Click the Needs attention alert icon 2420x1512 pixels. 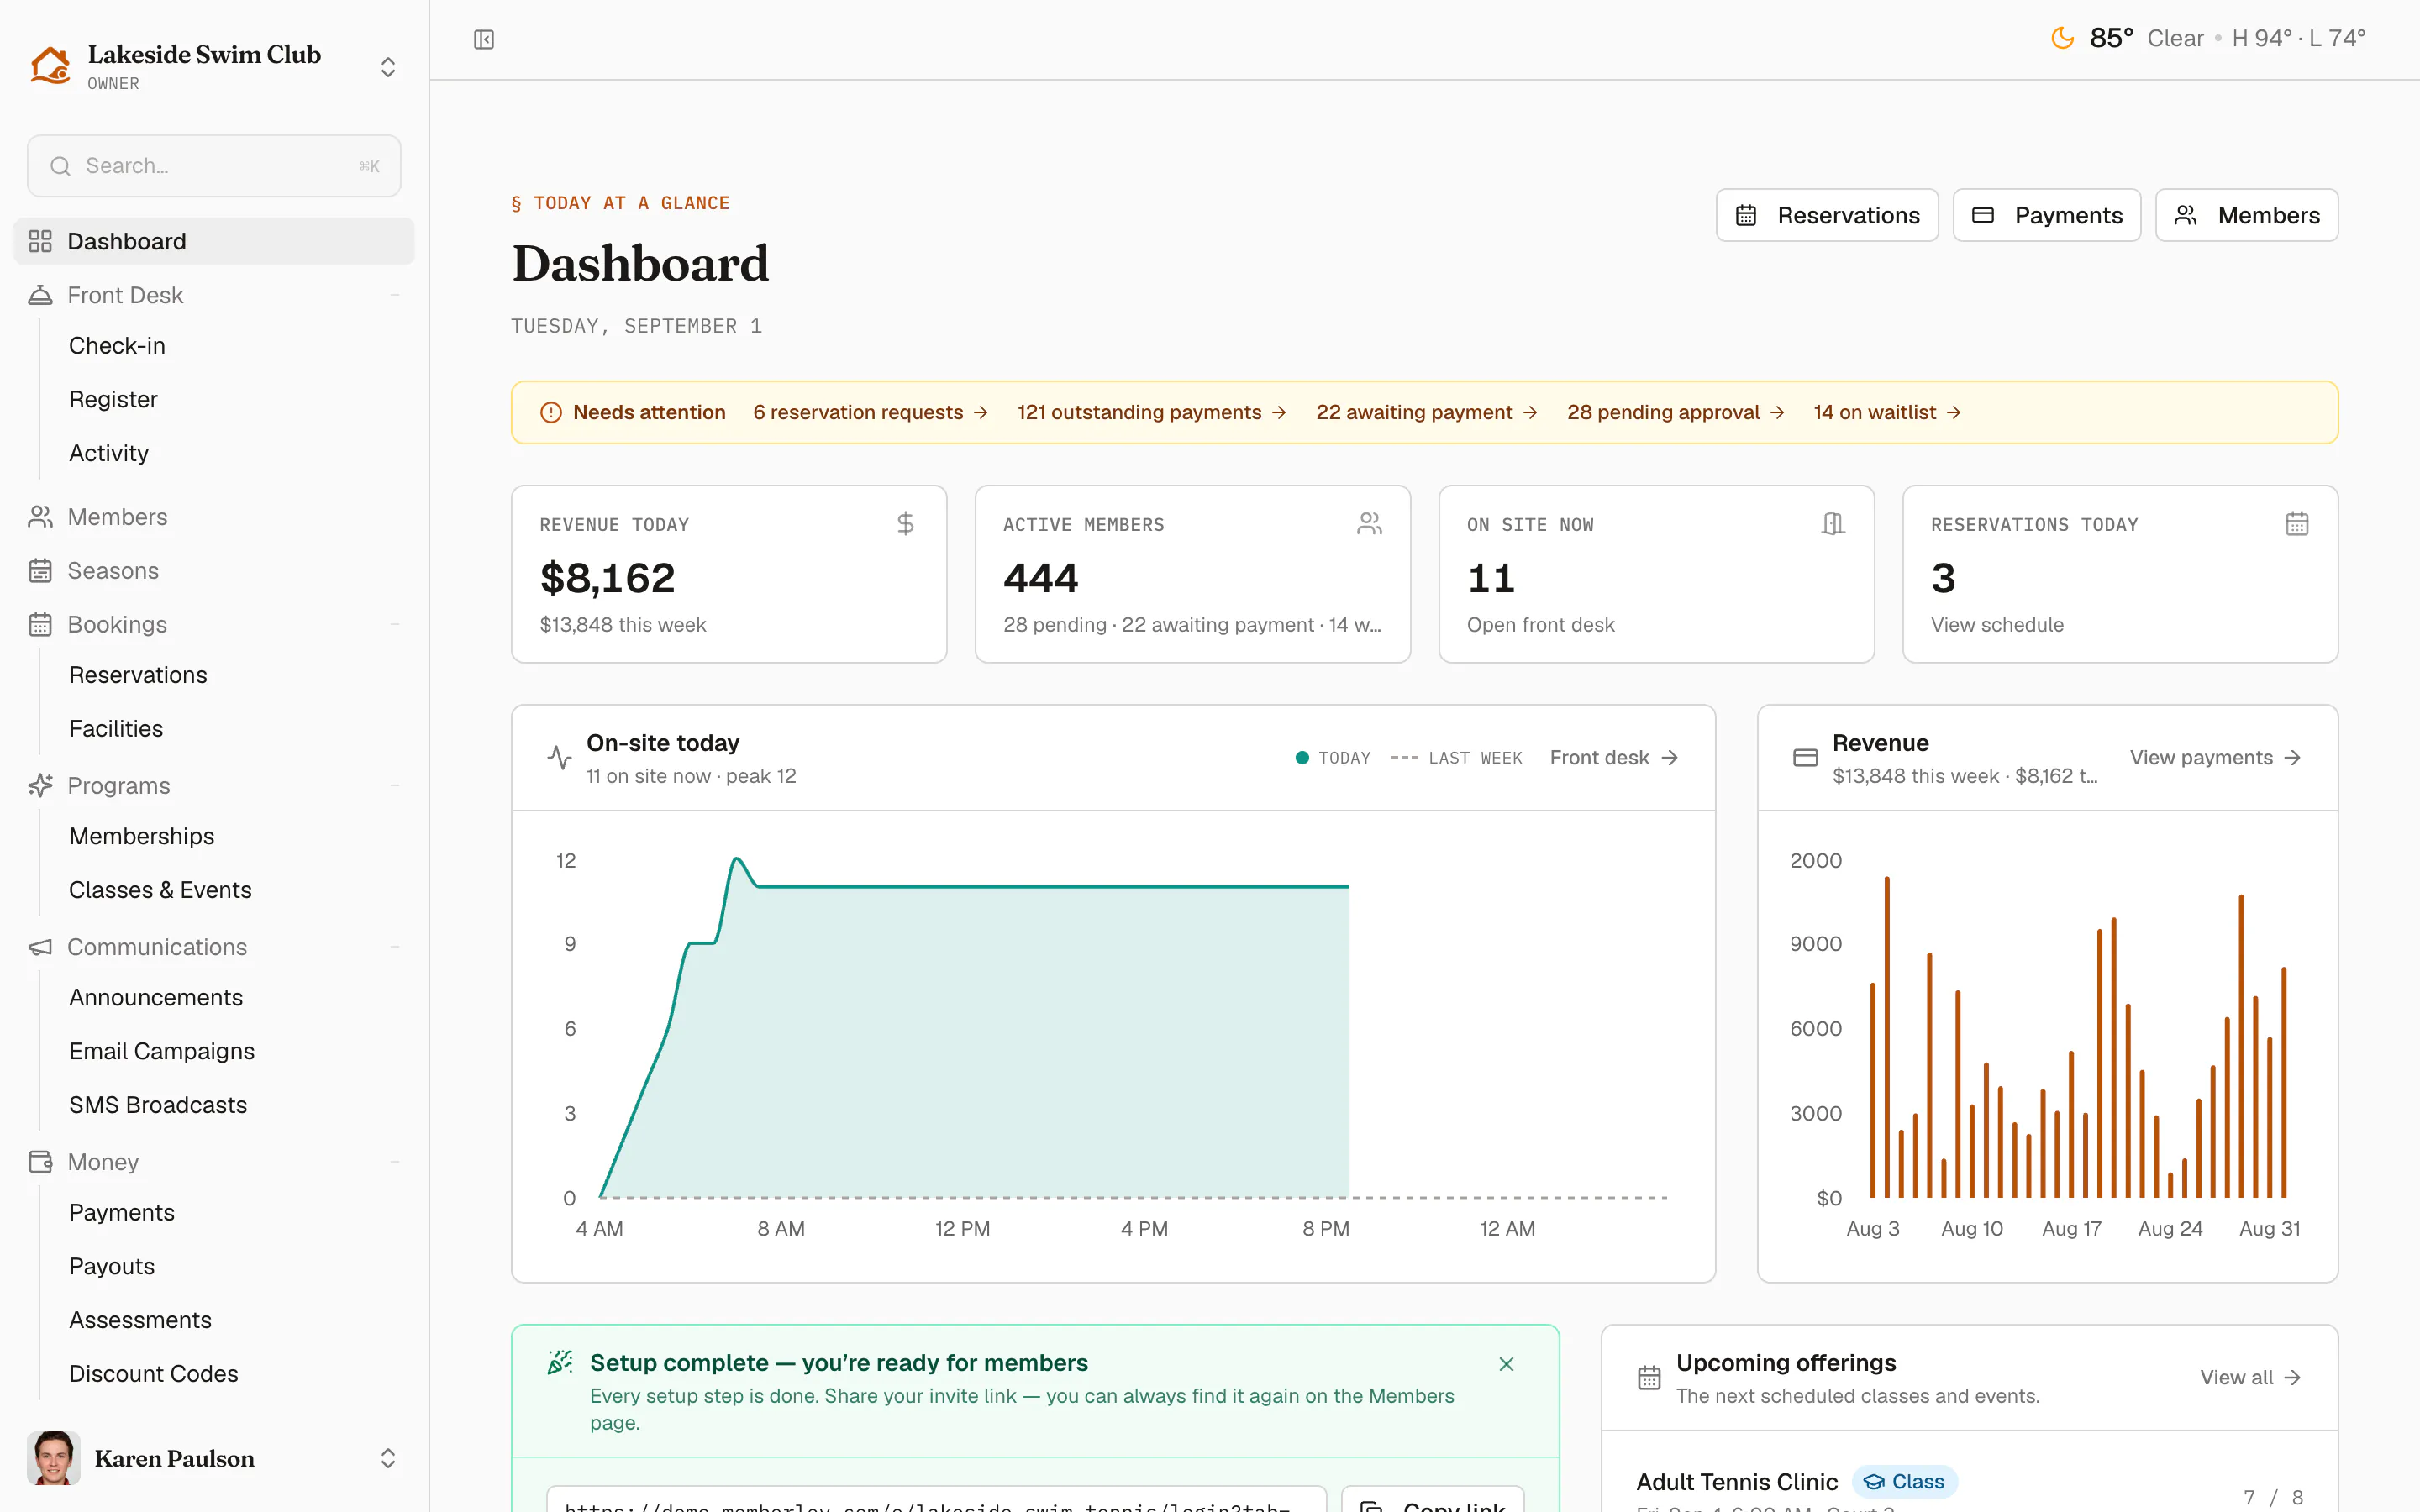pyautogui.click(x=551, y=413)
